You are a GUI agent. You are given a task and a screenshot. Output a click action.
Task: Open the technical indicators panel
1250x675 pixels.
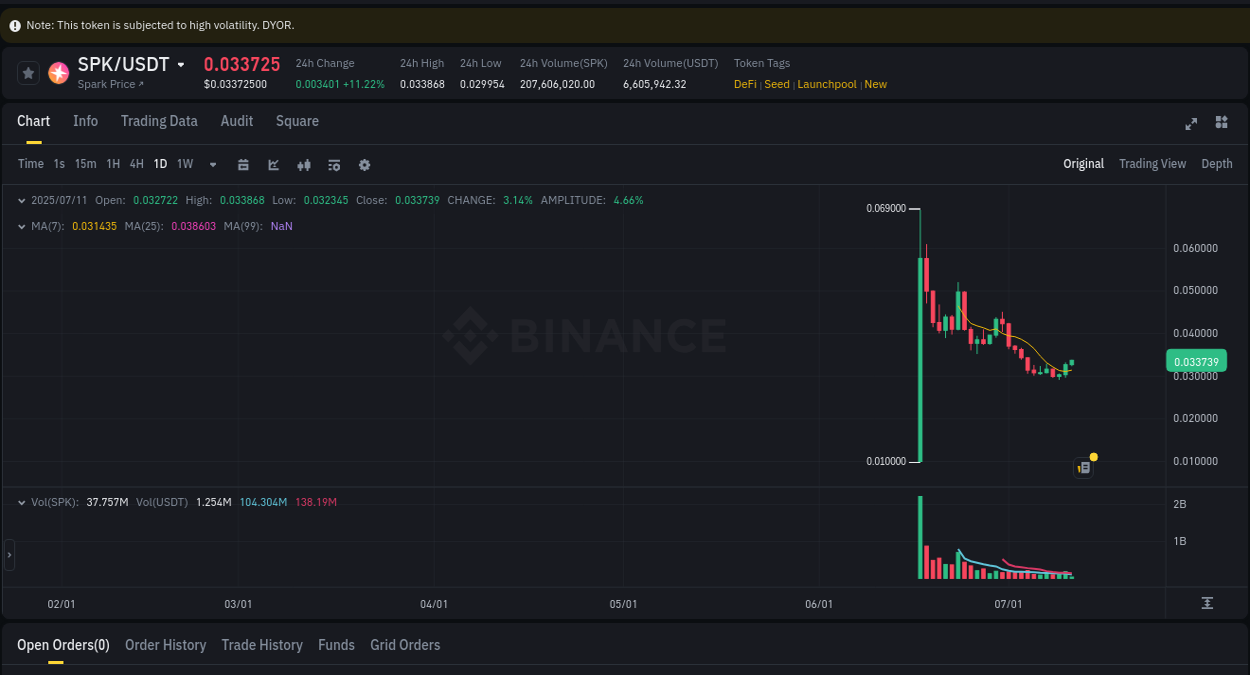coord(334,164)
